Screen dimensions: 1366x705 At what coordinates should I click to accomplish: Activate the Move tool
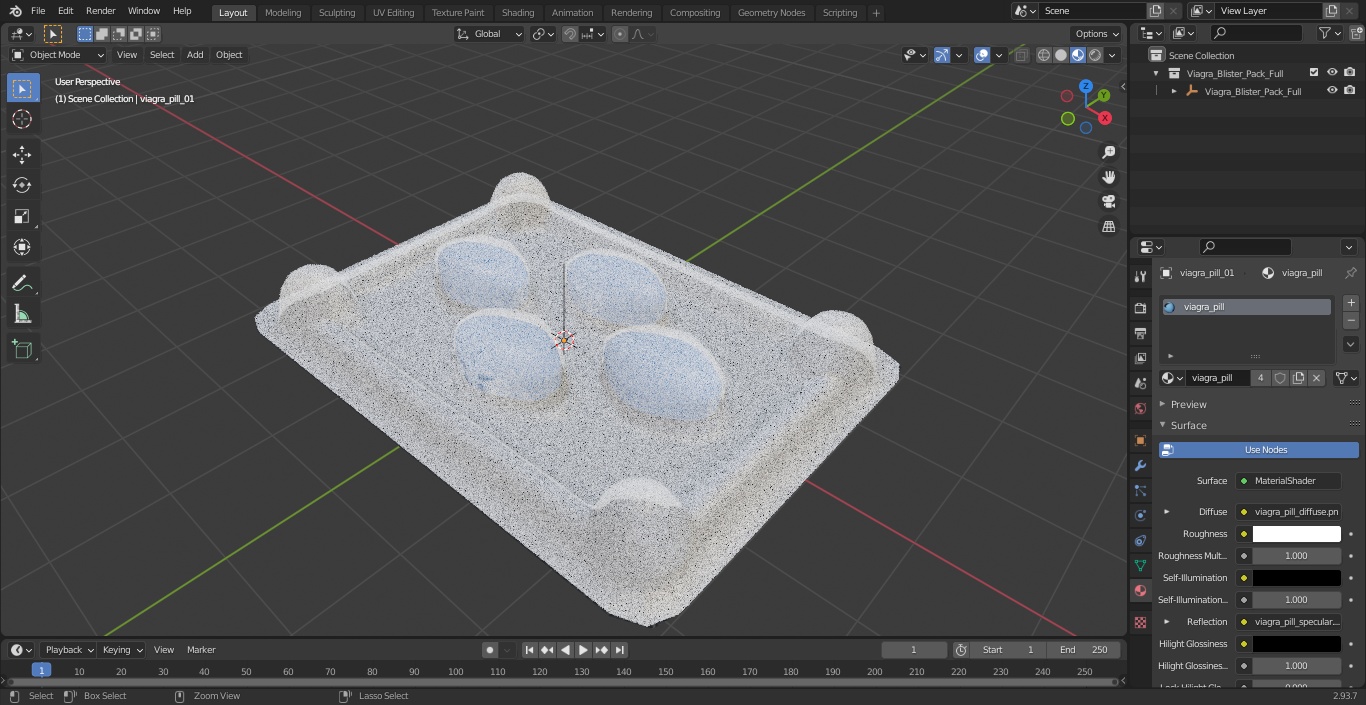coord(22,154)
